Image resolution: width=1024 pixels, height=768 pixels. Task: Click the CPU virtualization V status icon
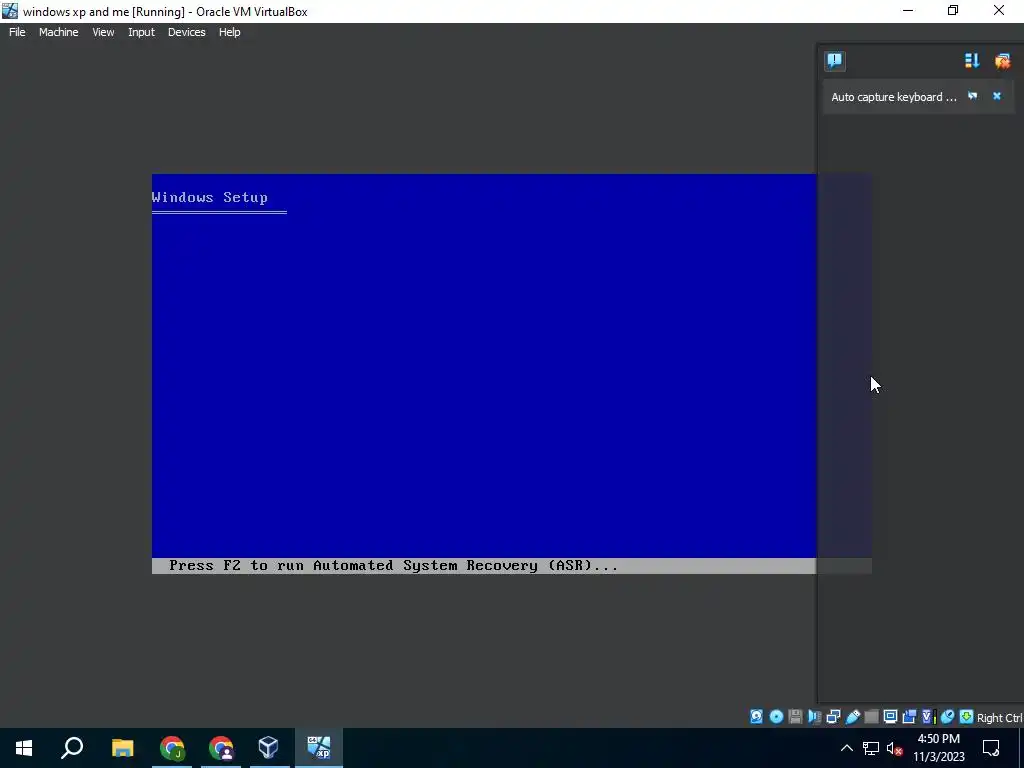pyautogui.click(x=929, y=716)
